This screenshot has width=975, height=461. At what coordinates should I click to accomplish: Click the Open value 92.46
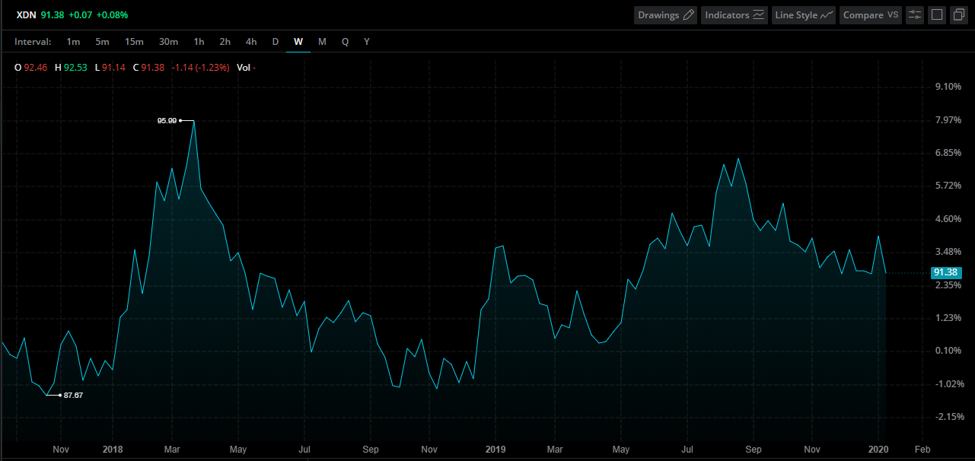(x=35, y=67)
